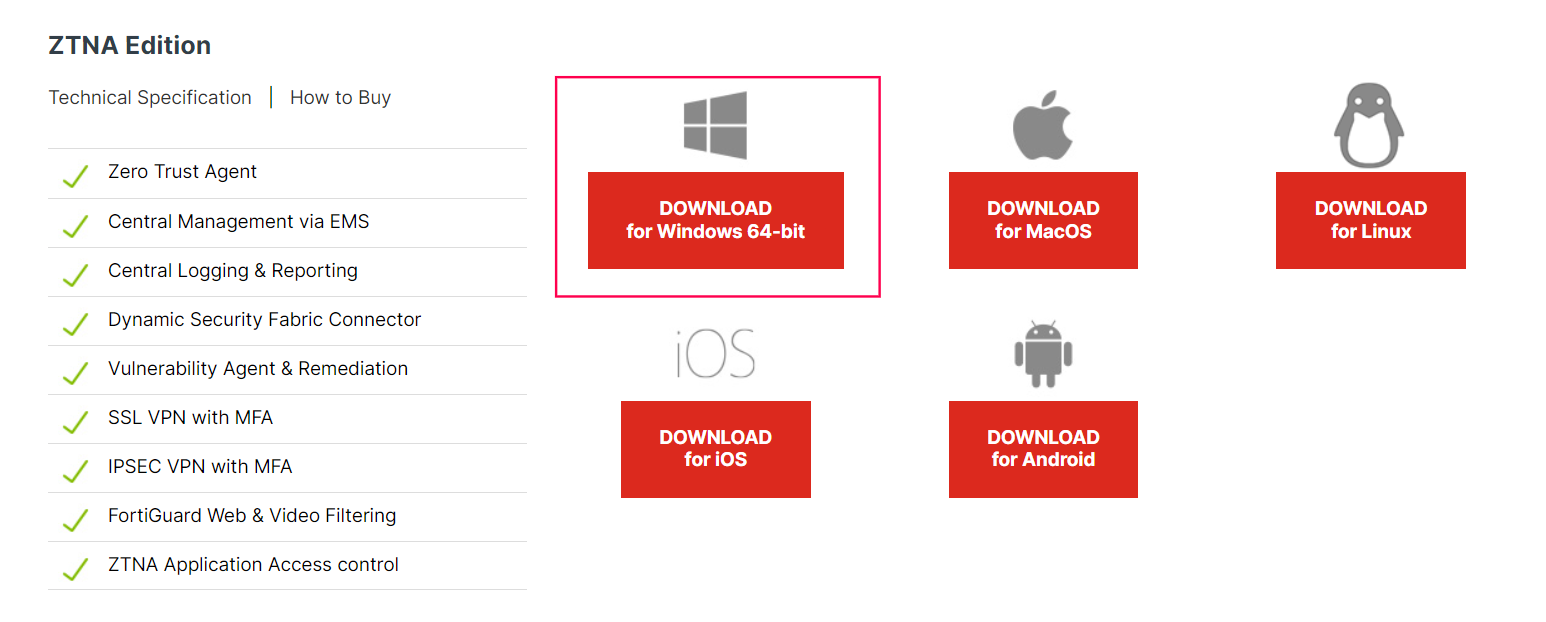
Task: Open the How to Buy link
Action: click(x=340, y=98)
